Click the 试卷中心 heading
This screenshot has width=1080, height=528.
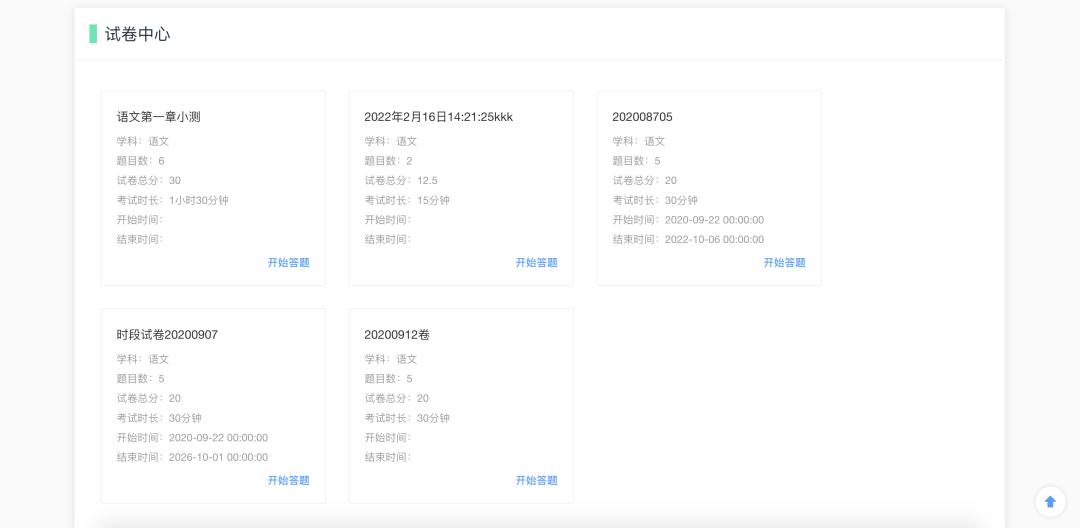click(x=137, y=34)
